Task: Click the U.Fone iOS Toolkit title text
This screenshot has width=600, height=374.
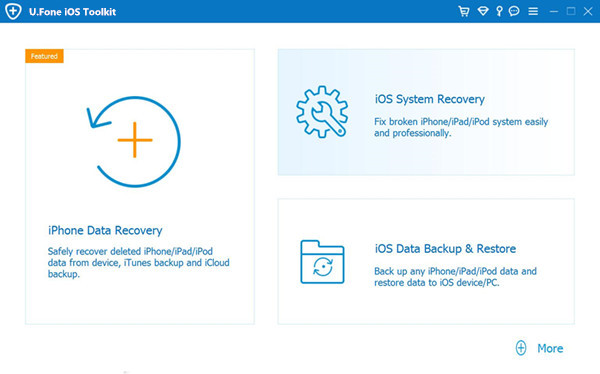Action: (72, 12)
